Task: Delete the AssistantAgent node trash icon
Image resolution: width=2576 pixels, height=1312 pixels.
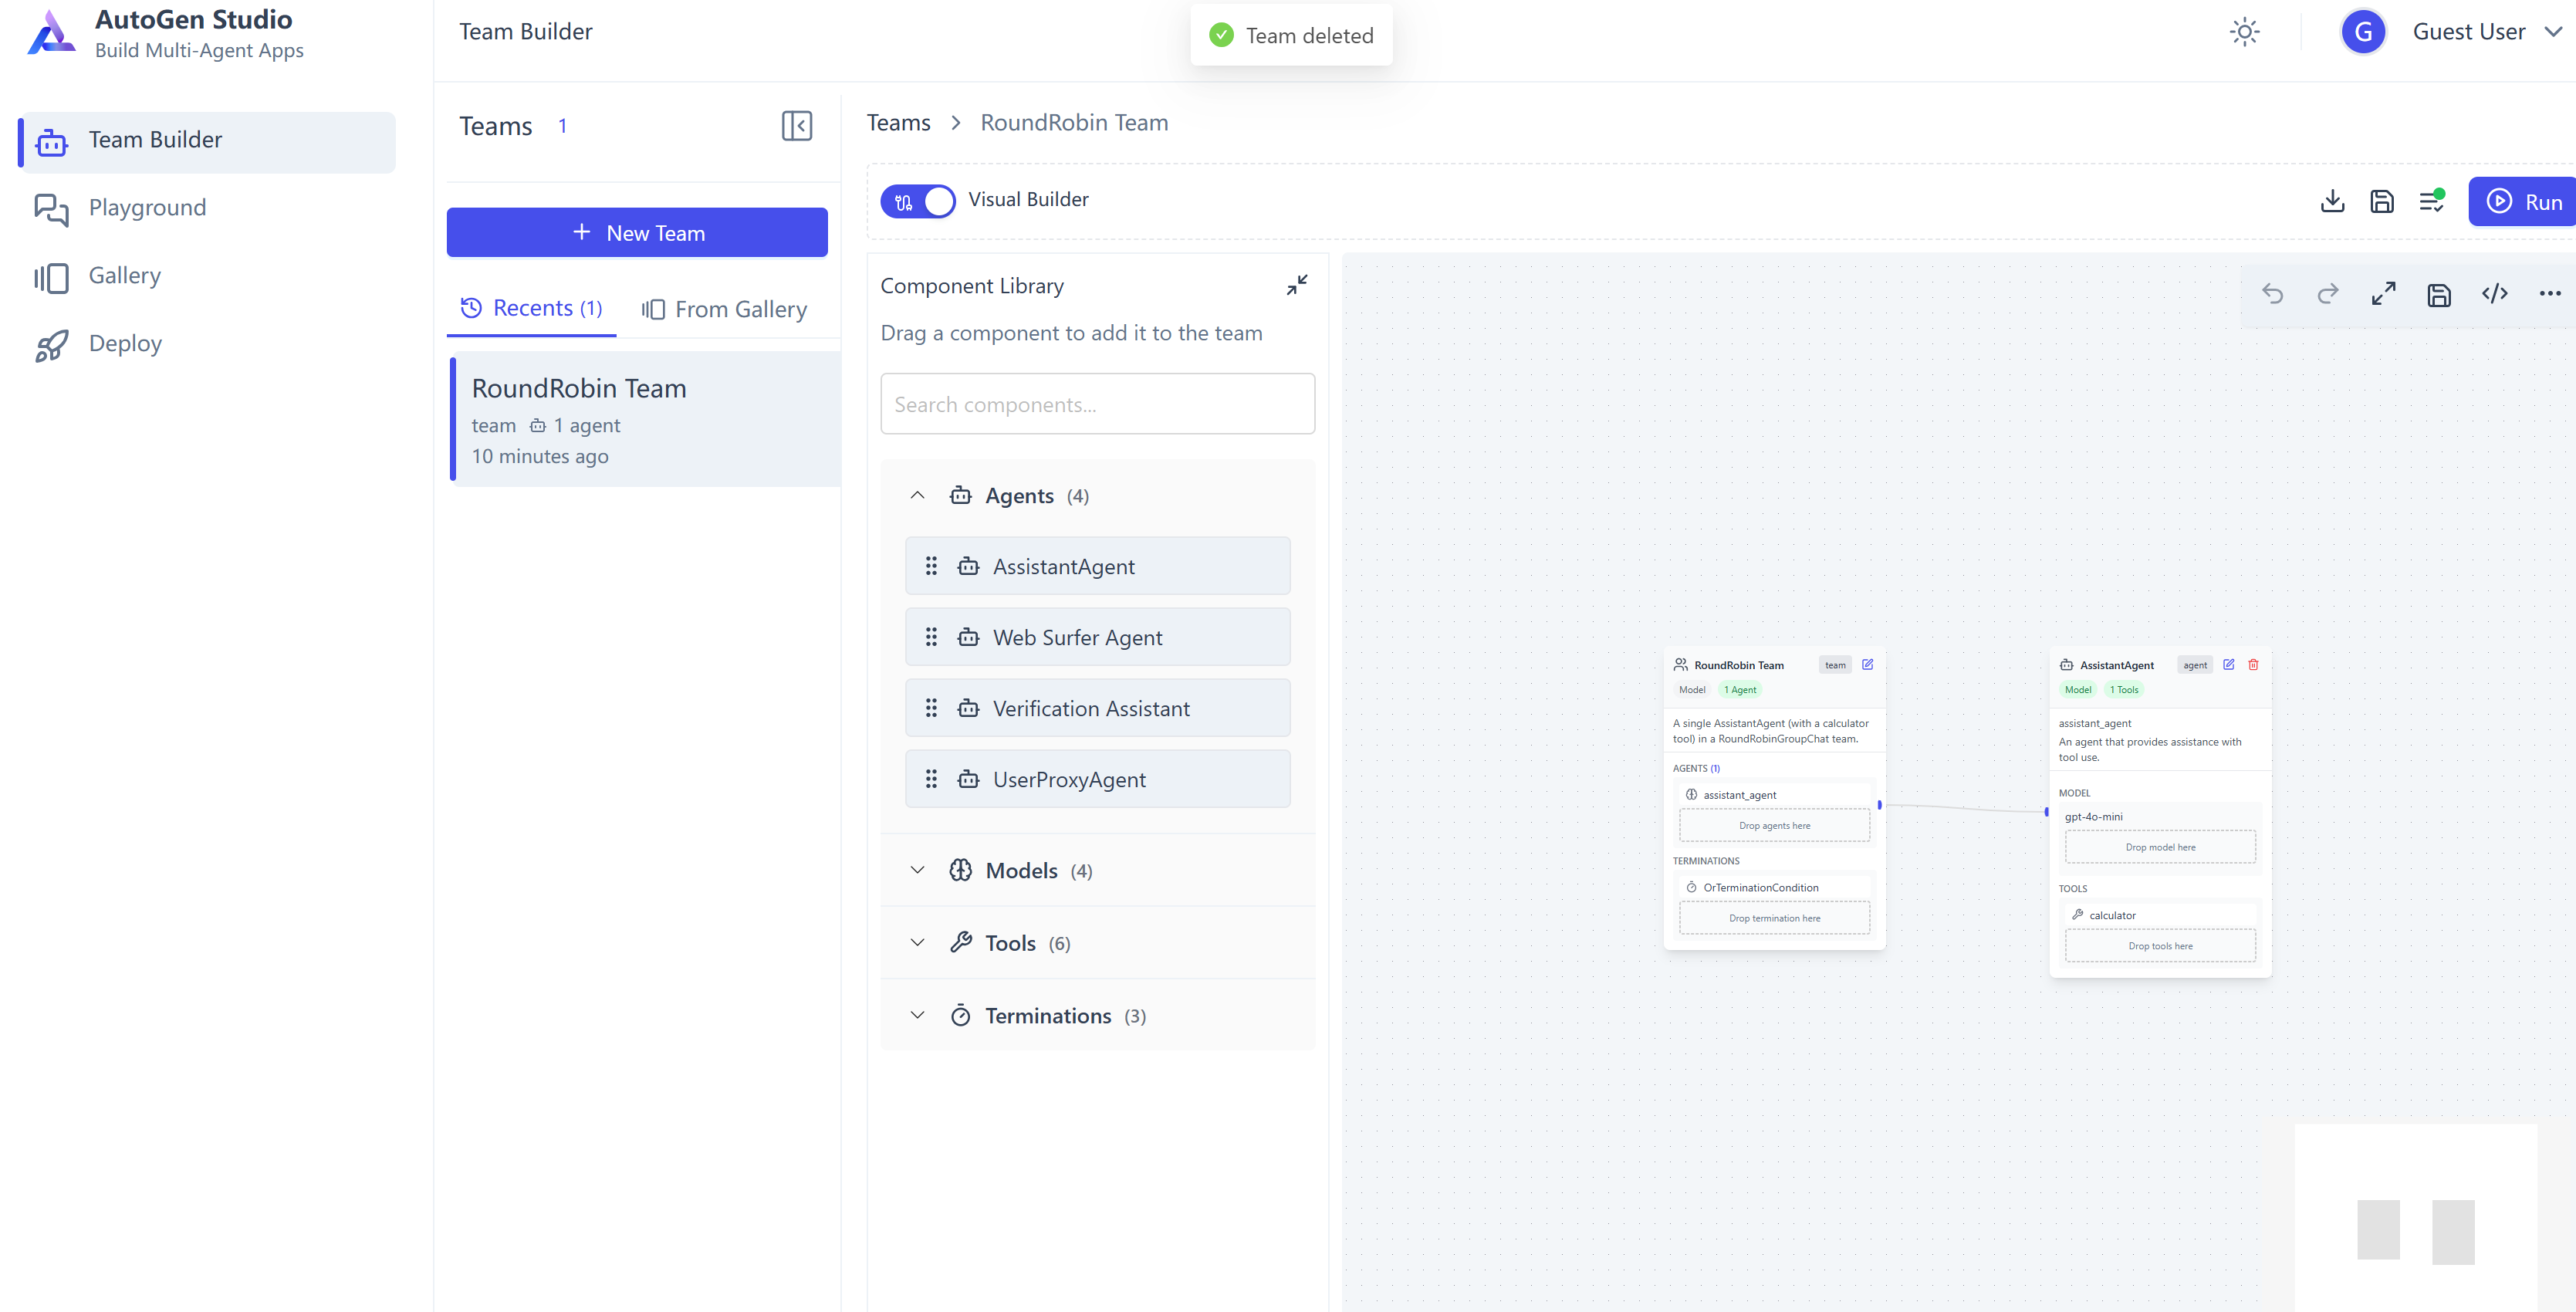Action: 2253,665
